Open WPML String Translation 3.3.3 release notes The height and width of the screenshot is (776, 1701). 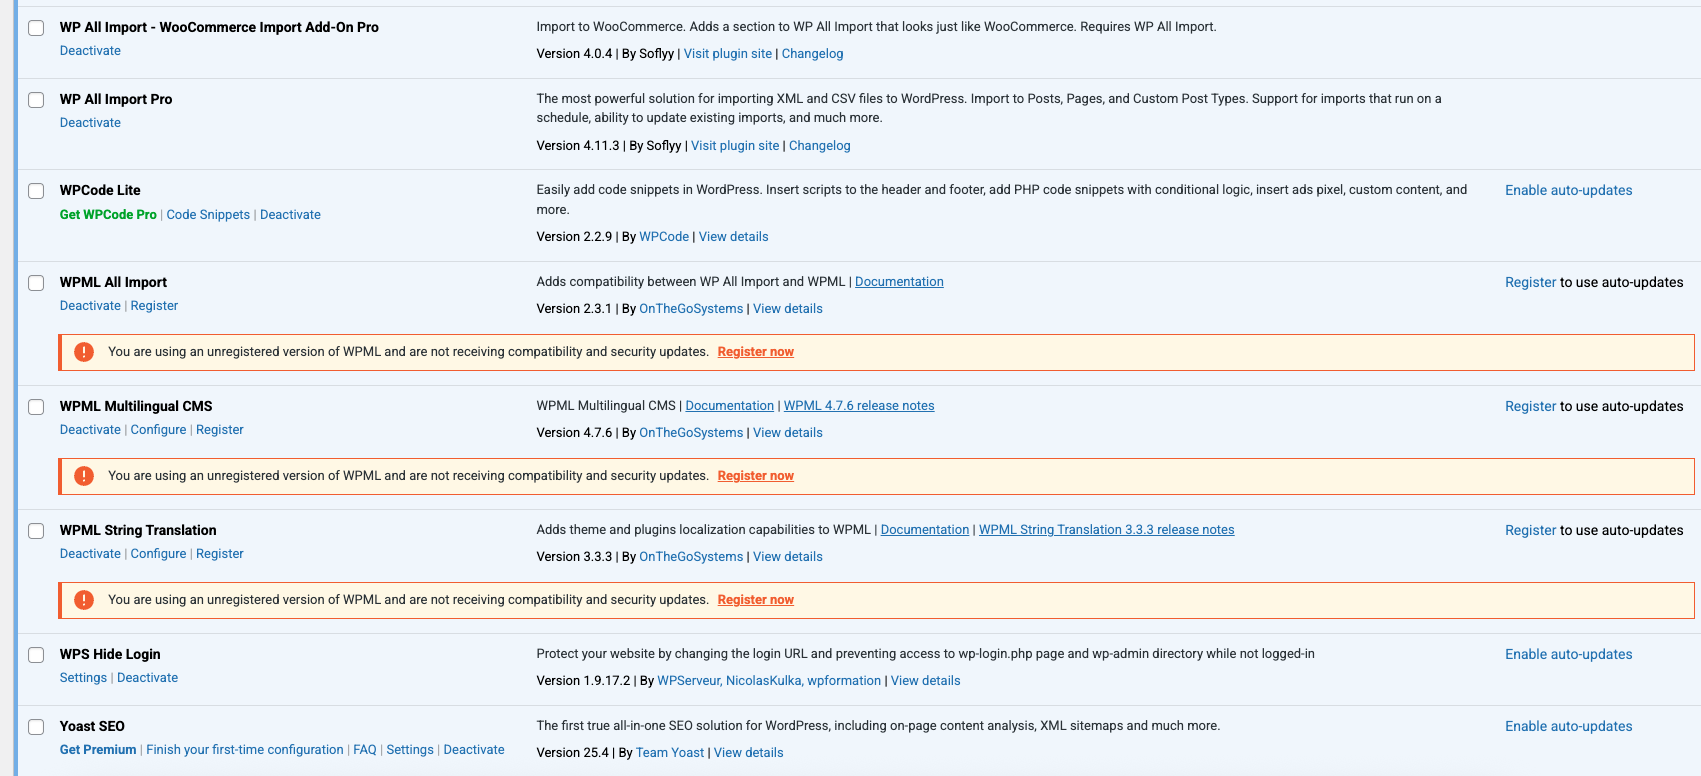[x=1107, y=530]
